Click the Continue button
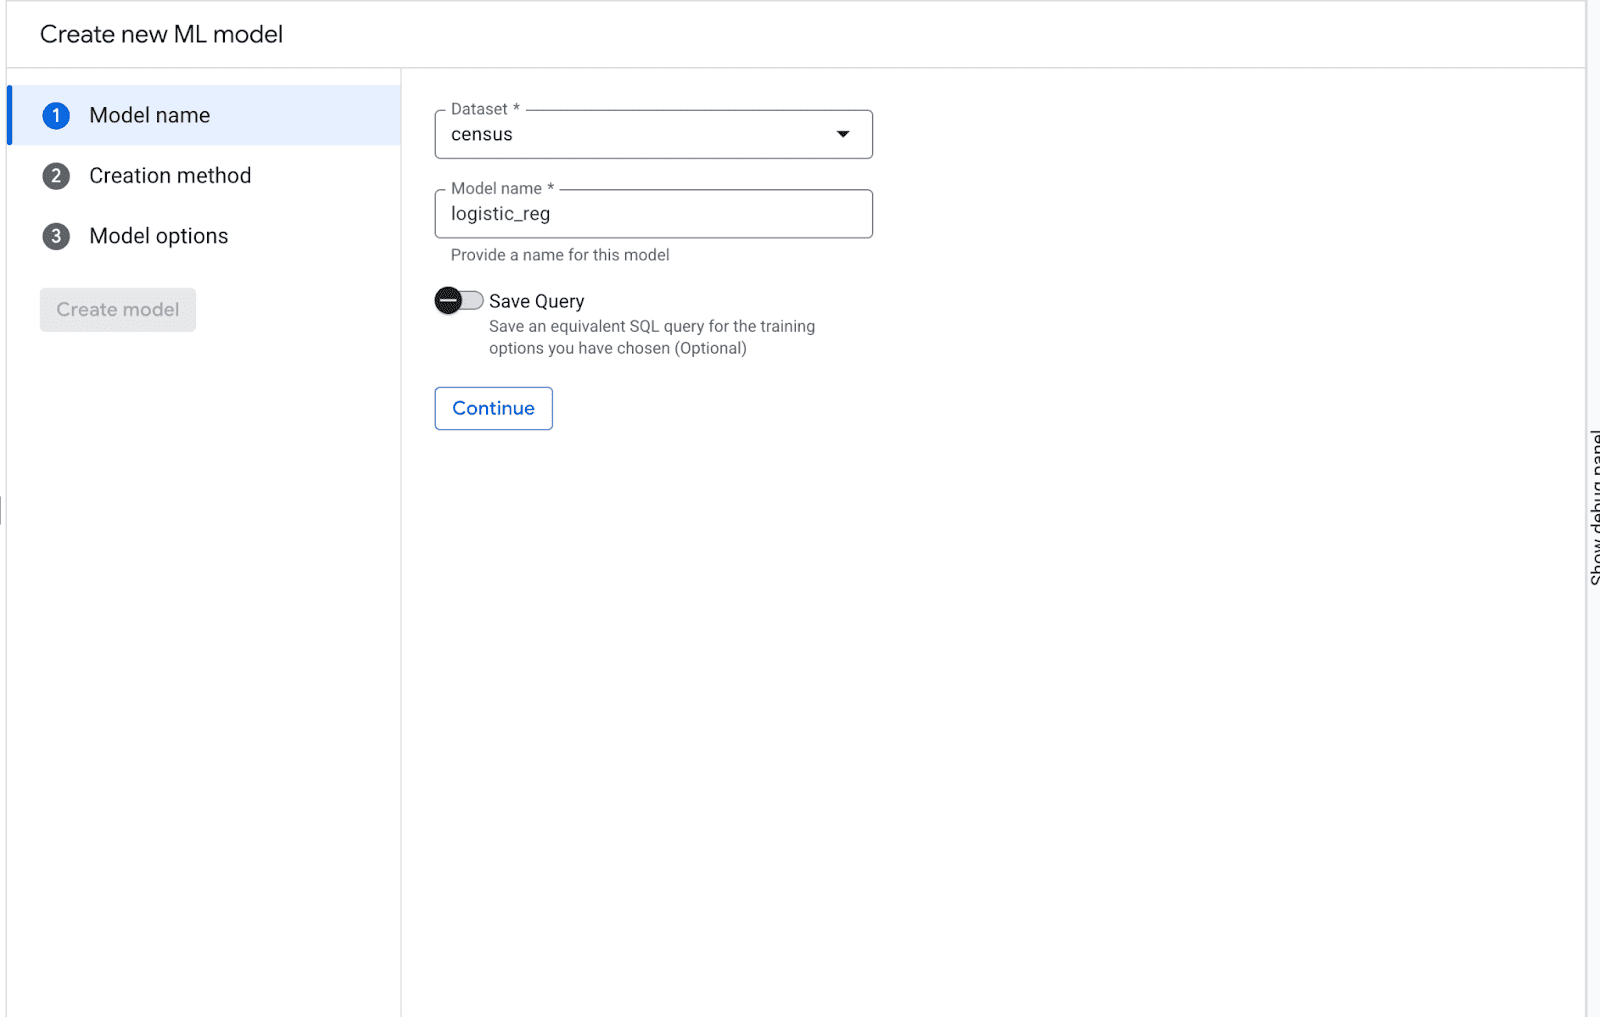Image resolution: width=1600 pixels, height=1017 pixels. point(492,408)
